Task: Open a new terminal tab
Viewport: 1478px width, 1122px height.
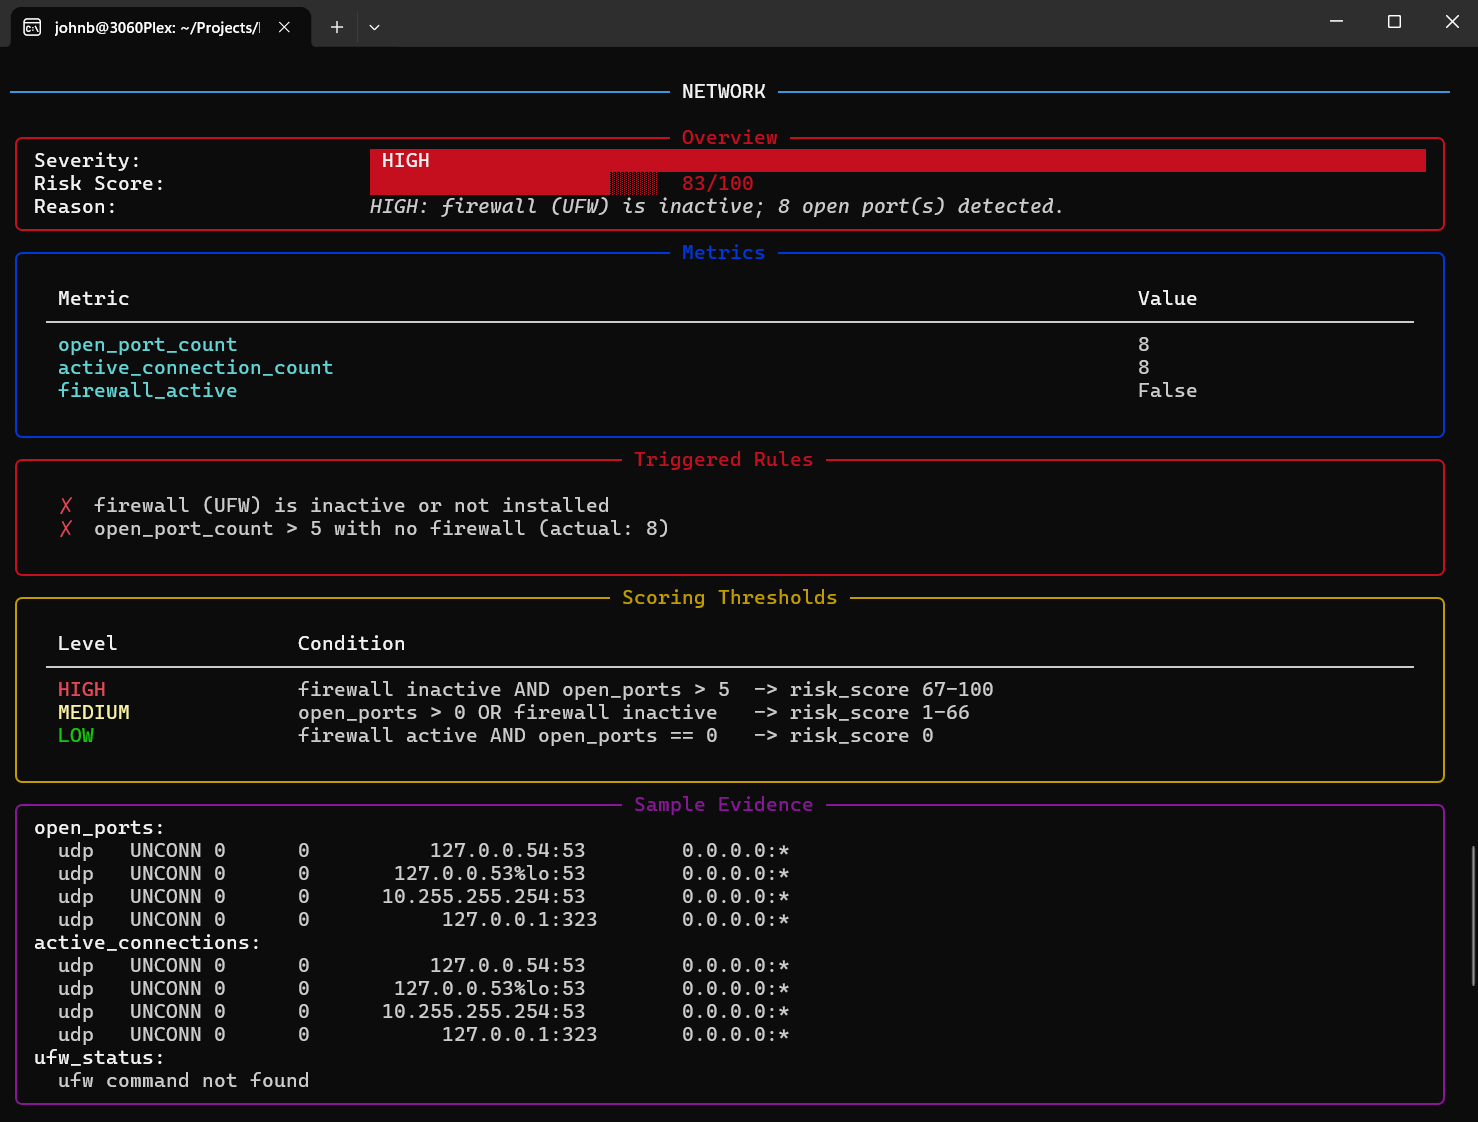Action: [337, 27]
